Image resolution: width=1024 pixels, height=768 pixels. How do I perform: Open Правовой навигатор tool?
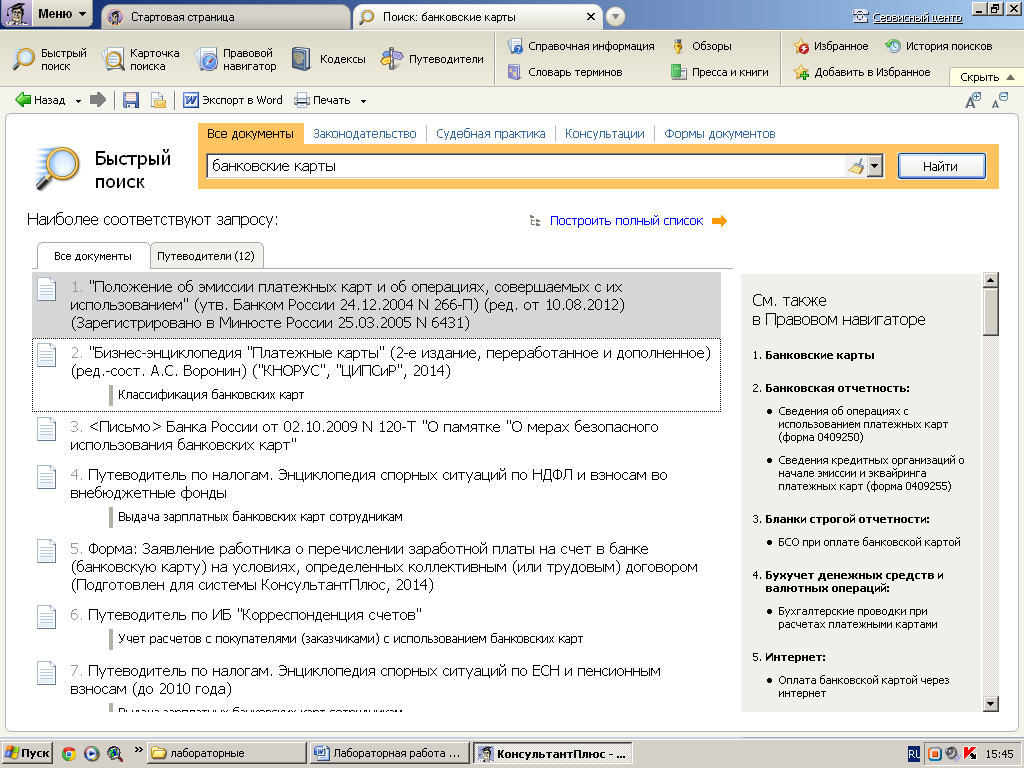(x=236, y=59)
